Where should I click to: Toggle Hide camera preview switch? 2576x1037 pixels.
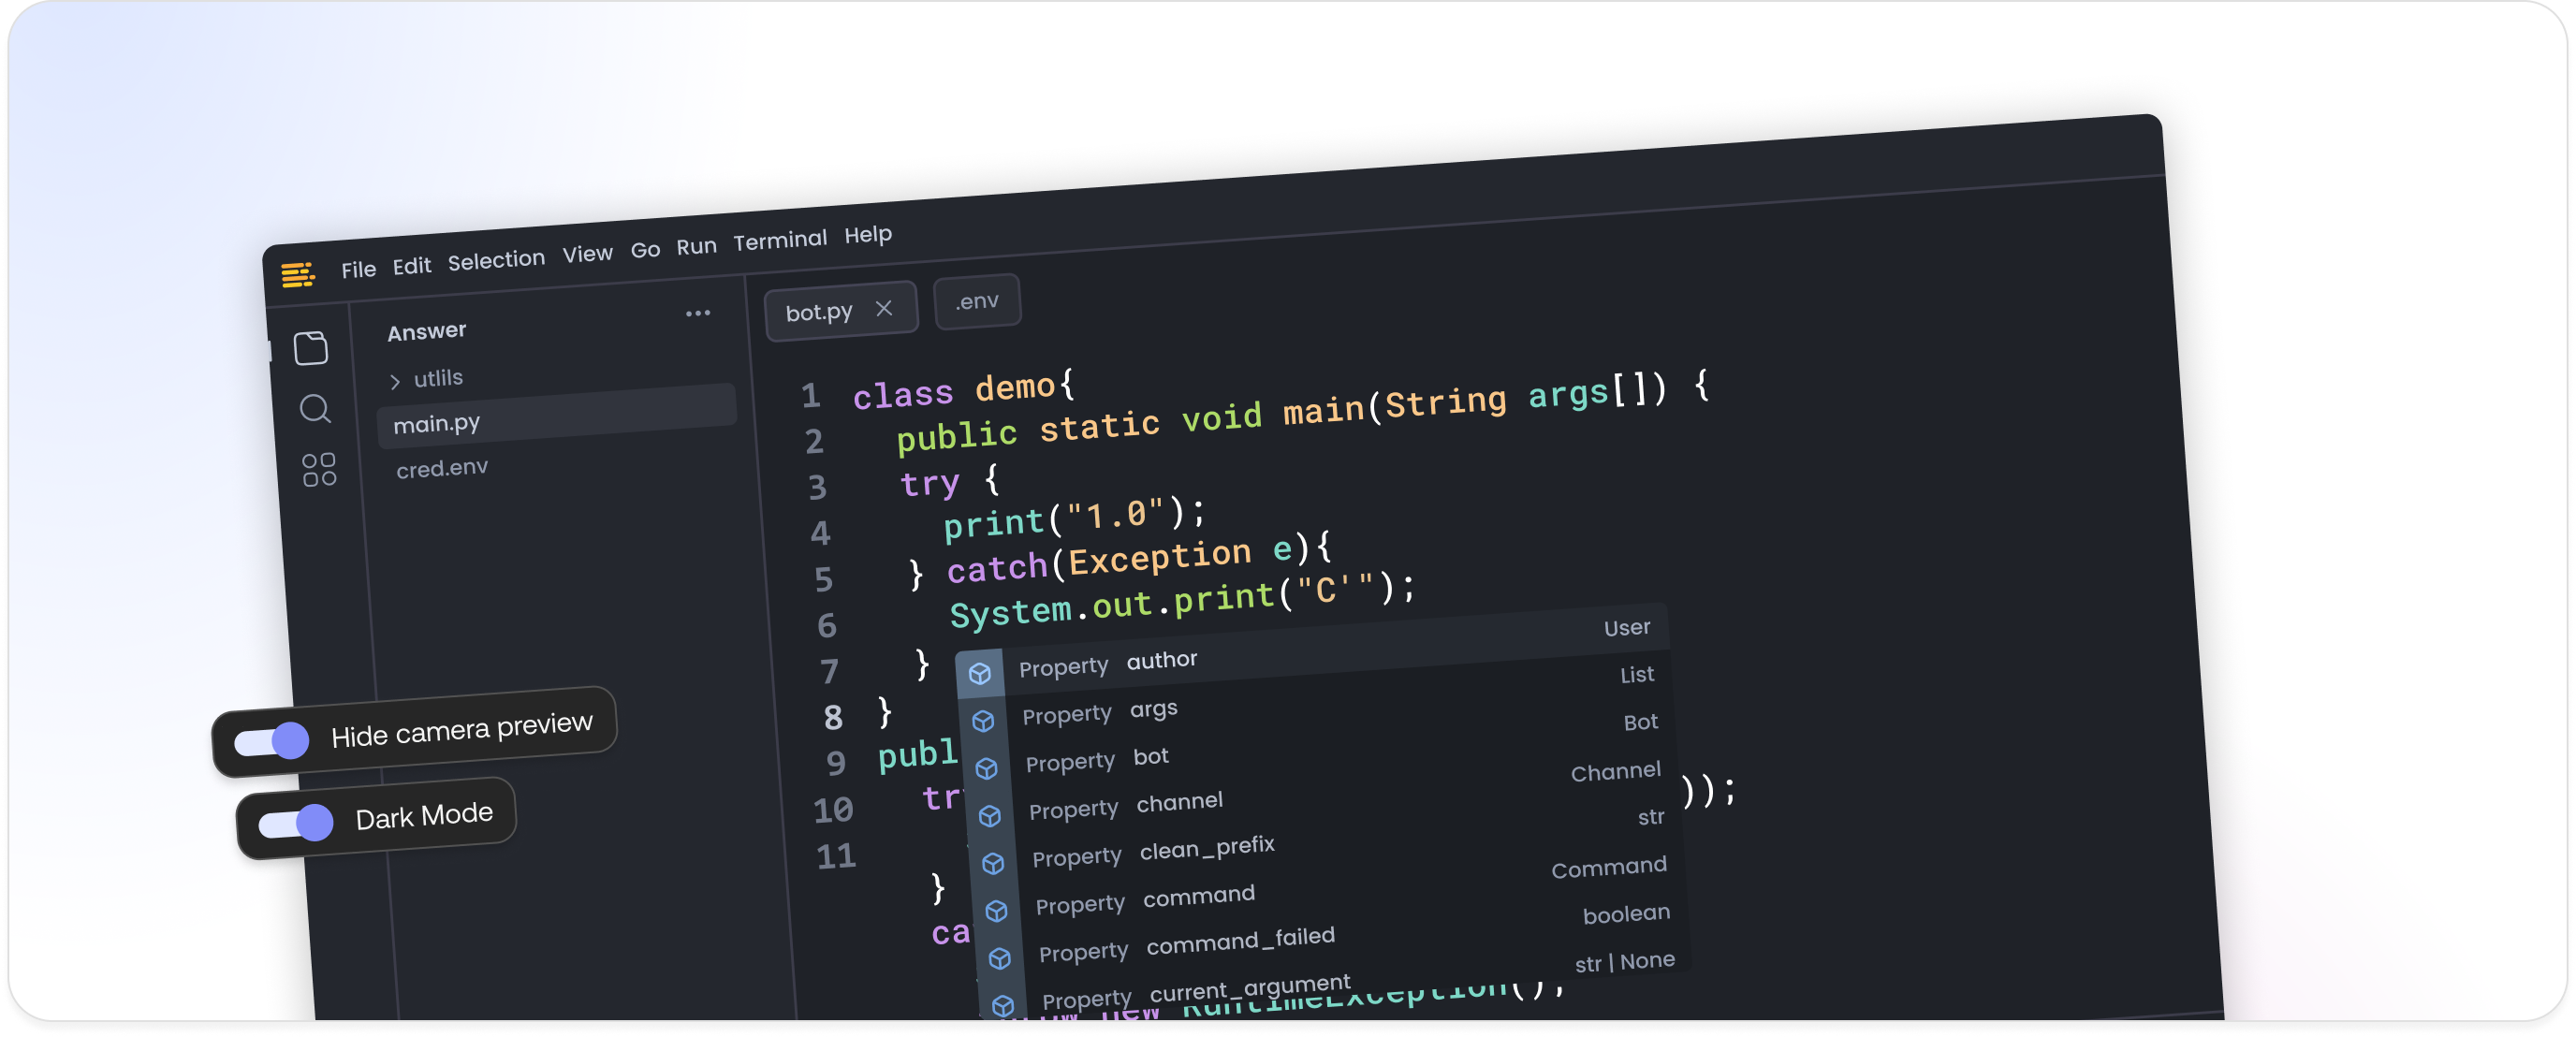point(272,741)
